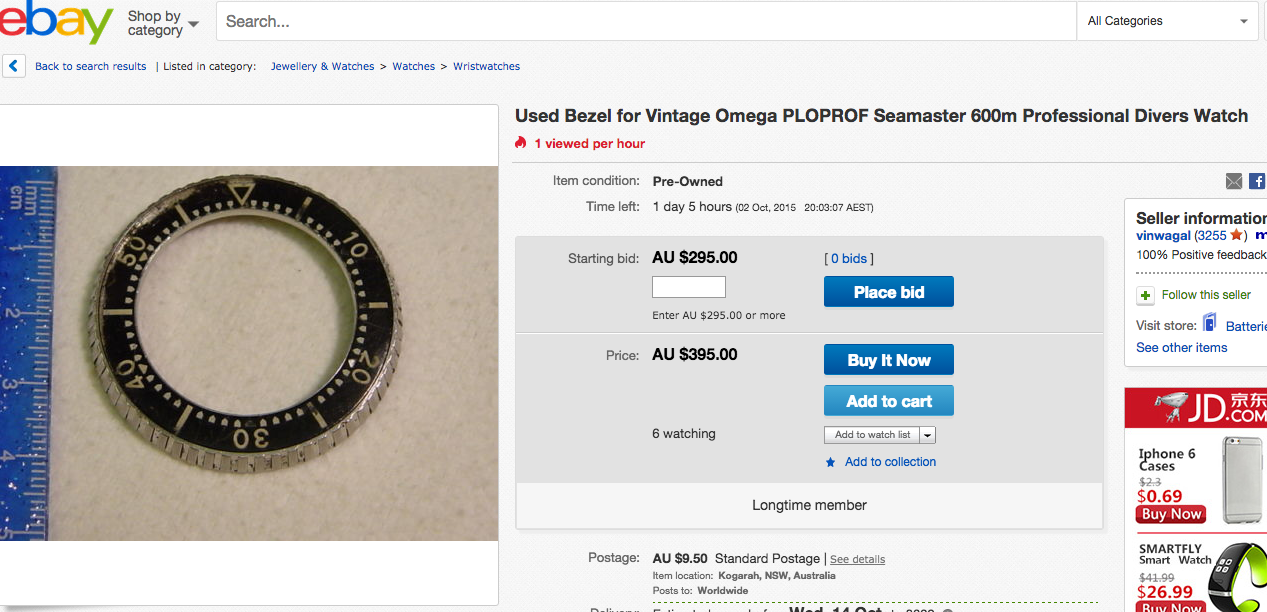
Task: Click the back arrow icon
Action: (x=14, y=66)
